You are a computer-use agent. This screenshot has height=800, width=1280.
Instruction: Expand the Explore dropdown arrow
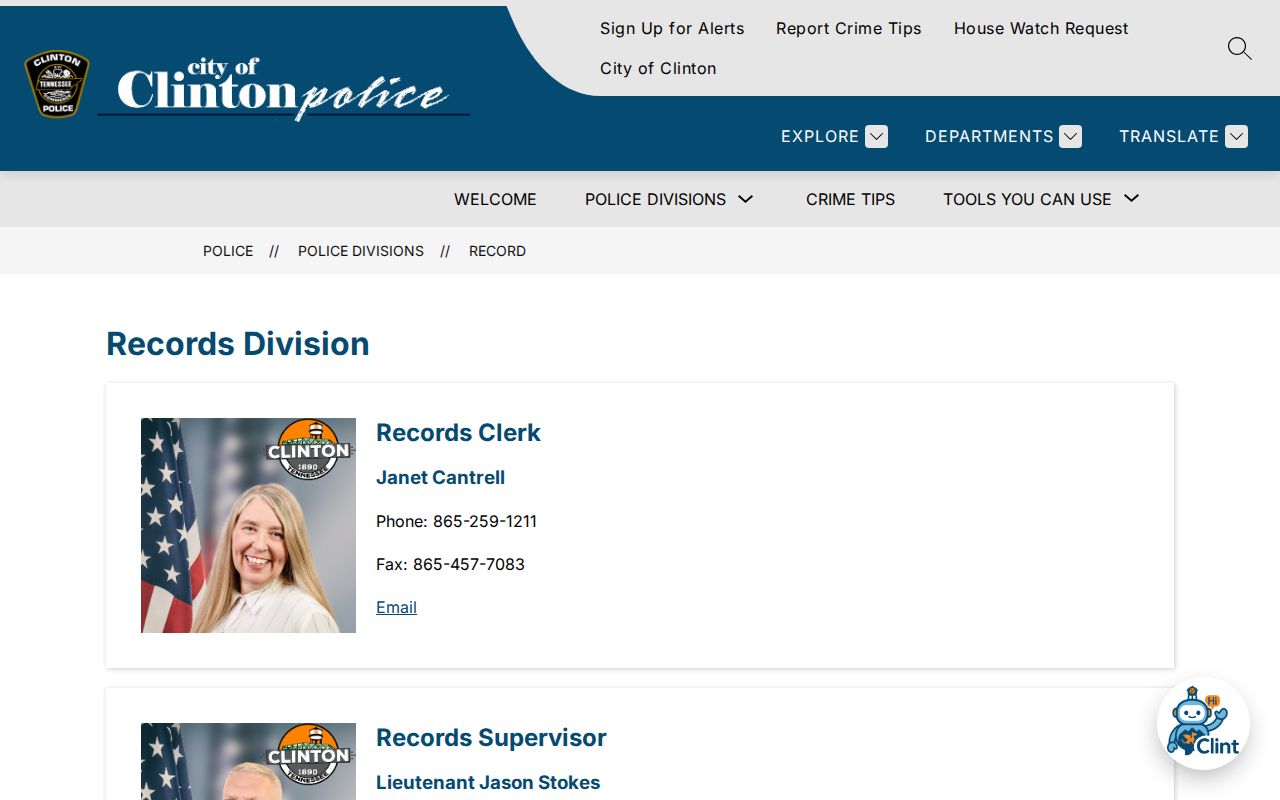(x=877, y=136)
